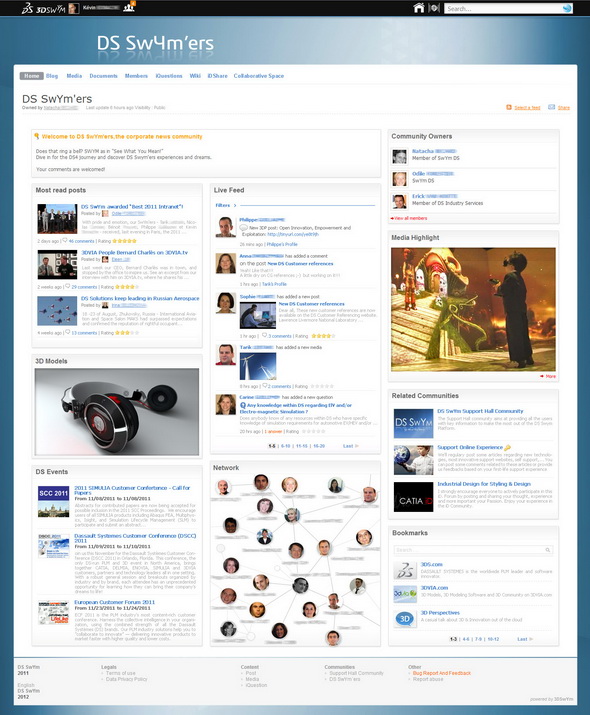Open the Wiki tab
Screen dimensions: 590x715
195,76
